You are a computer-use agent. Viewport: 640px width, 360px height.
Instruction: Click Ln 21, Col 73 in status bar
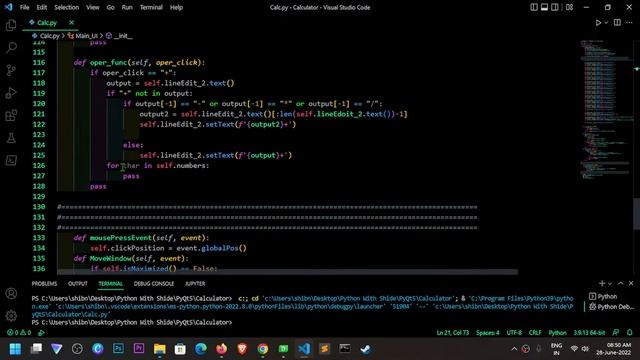[453, 333]
